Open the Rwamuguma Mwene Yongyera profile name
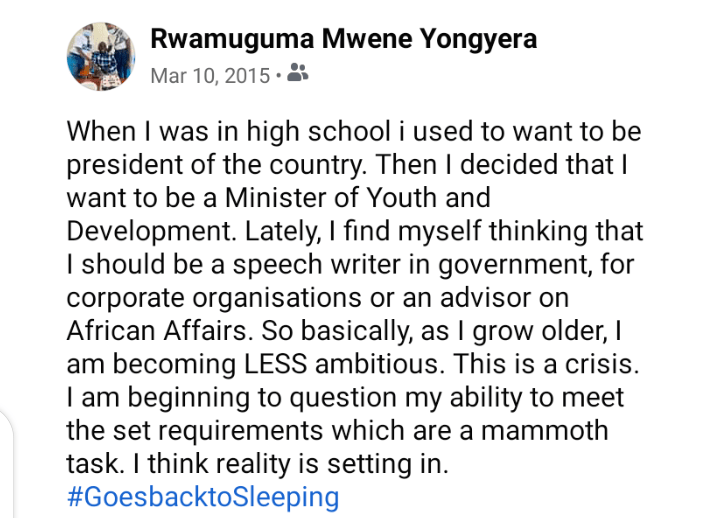720x518 pixels. point(343,39)
